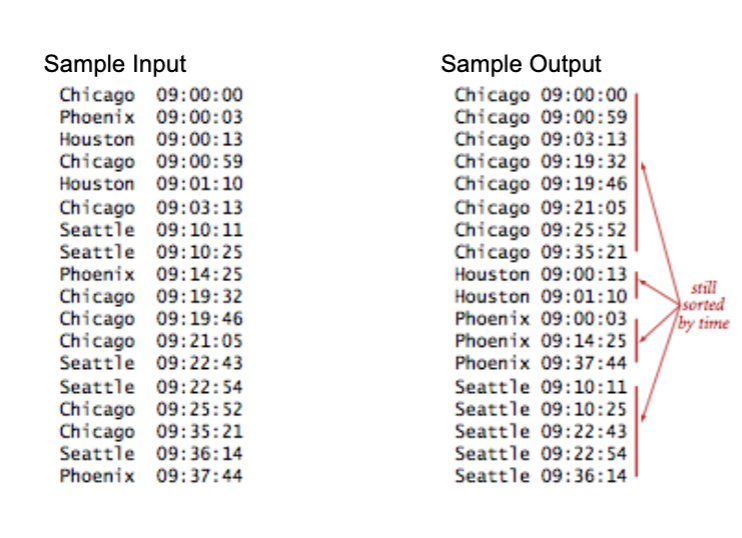Click output row Chicago 09:35:21
Screen dimensions: 742x538
tap(541, 252)
